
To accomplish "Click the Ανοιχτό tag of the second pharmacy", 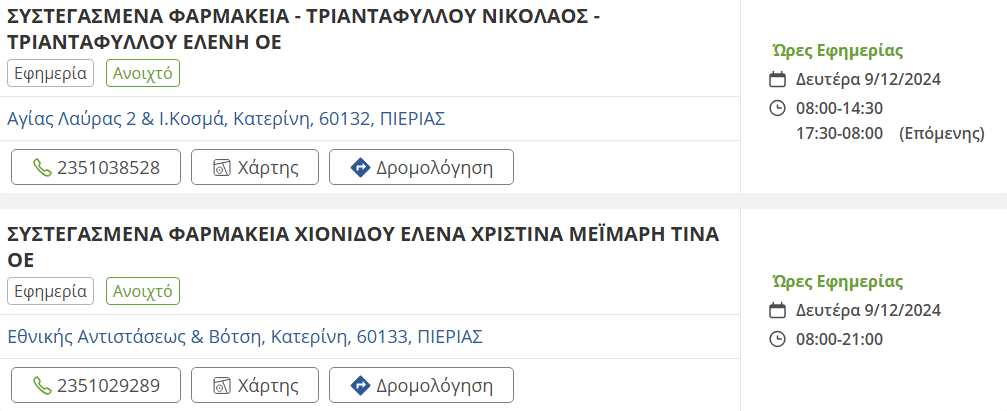I will point(143,291).
